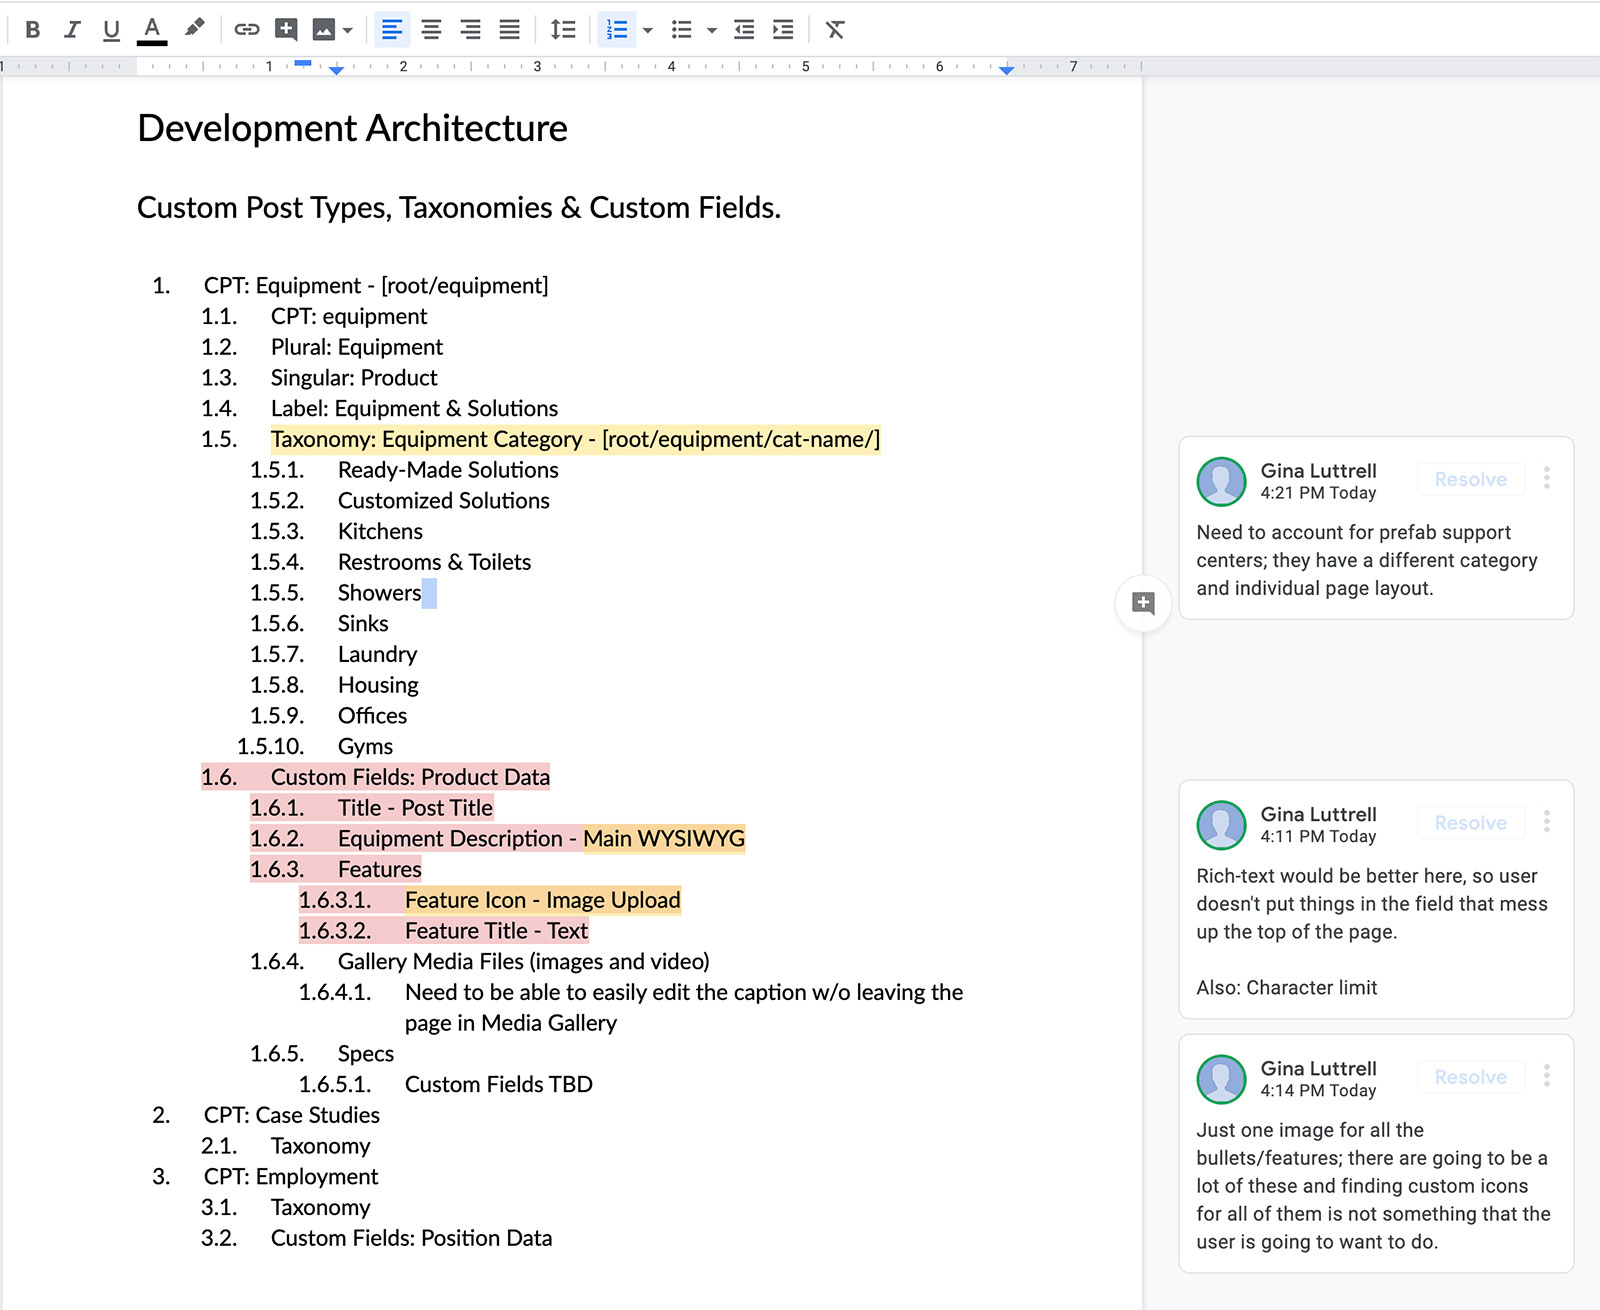Open line spacing options
Viewport: 1600px width, 1310px height.
[x=563, y=30]
